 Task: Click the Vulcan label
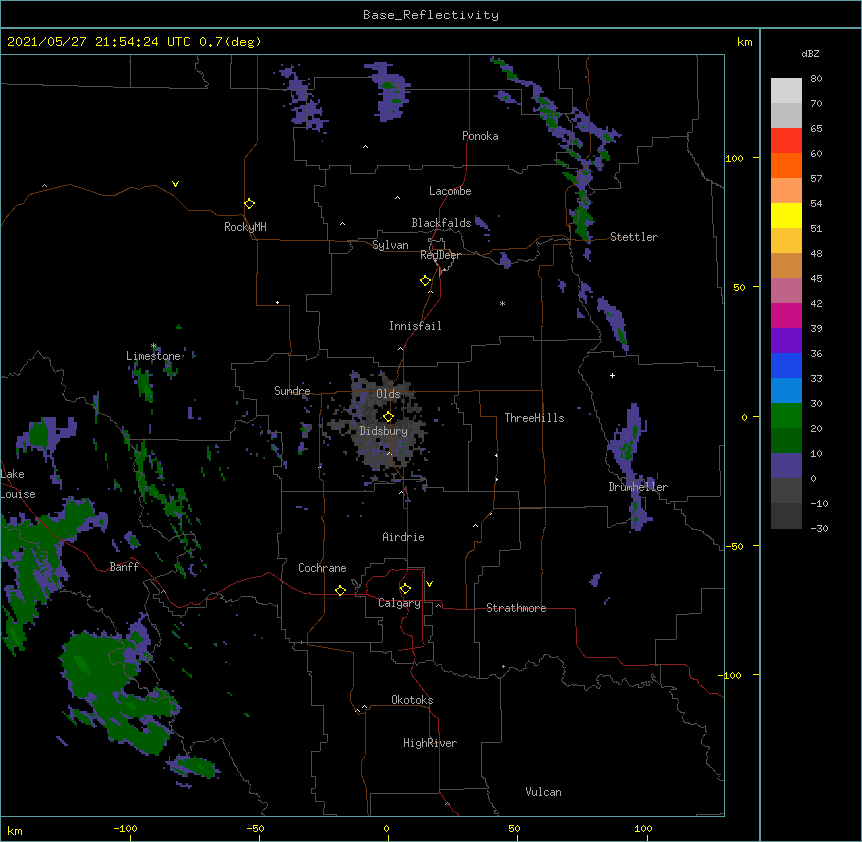click(x=543, y=792)
